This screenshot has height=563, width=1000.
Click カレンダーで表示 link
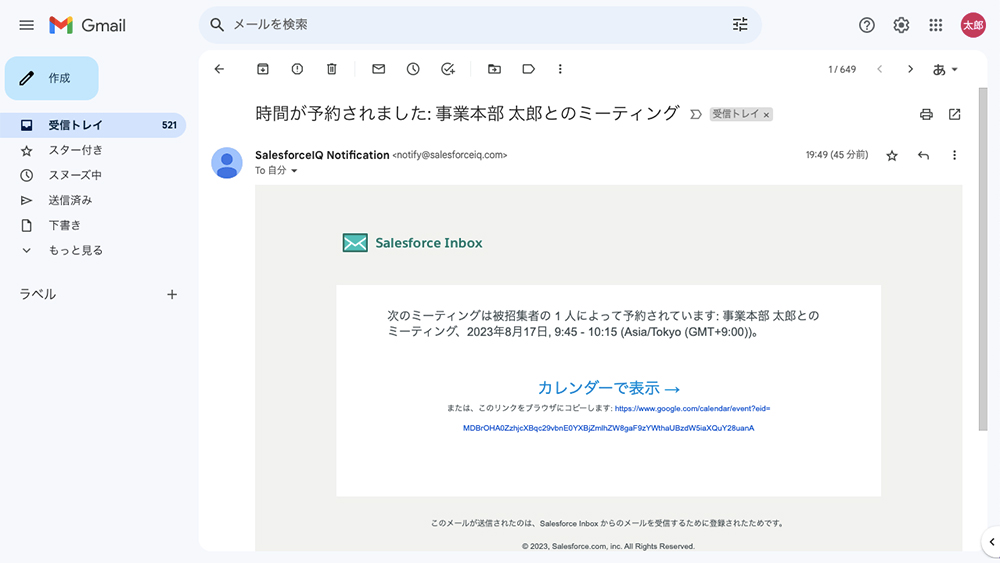(x=609, y=388)
